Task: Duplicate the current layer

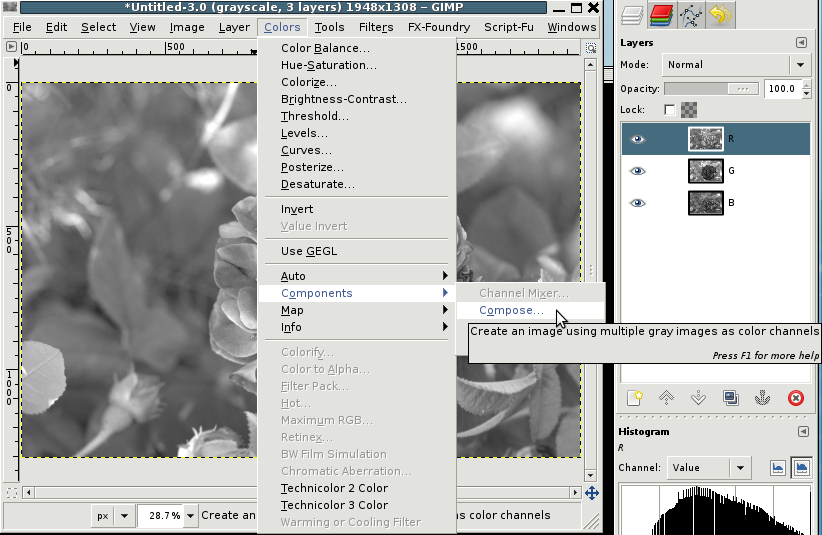Action: (730, 398)
